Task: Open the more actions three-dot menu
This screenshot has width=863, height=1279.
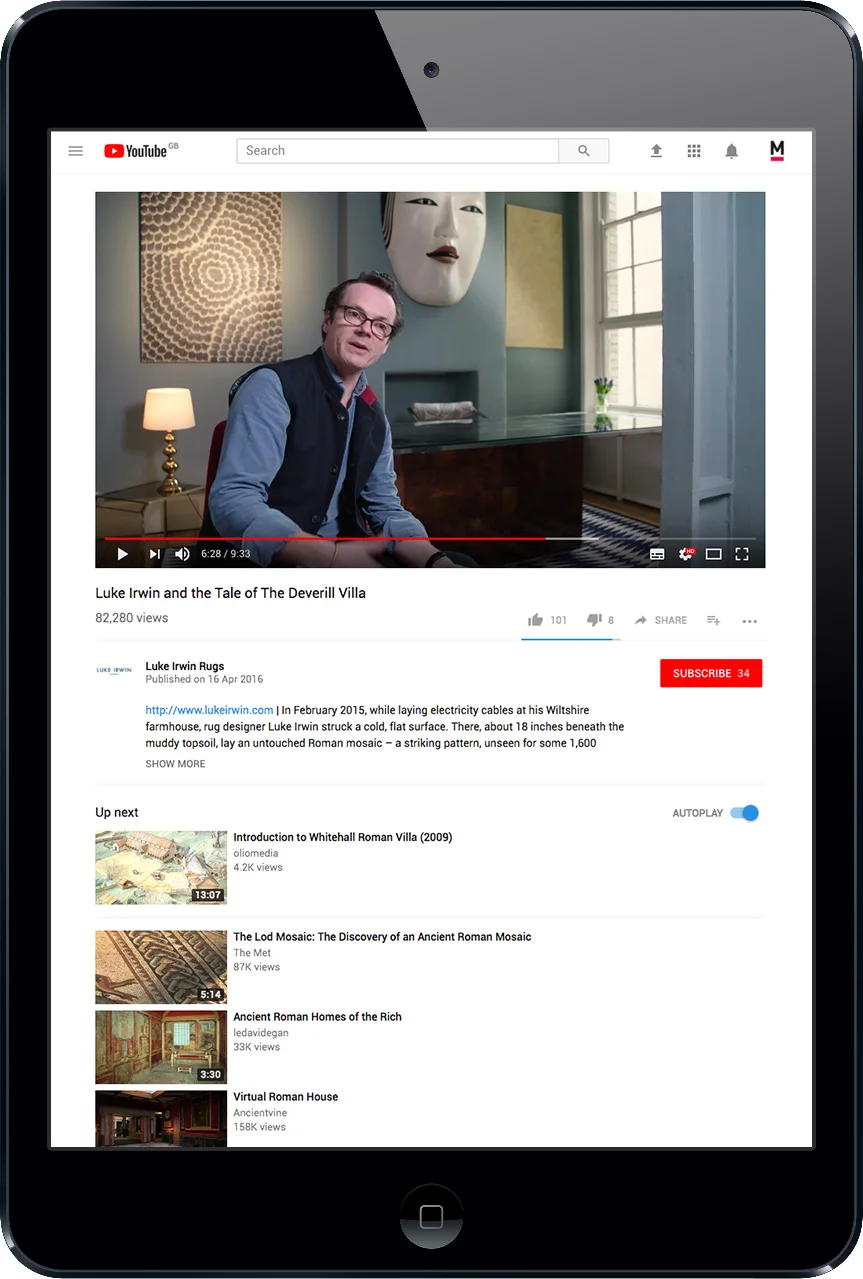Action: pyautogui.click(x=749, y=621)
